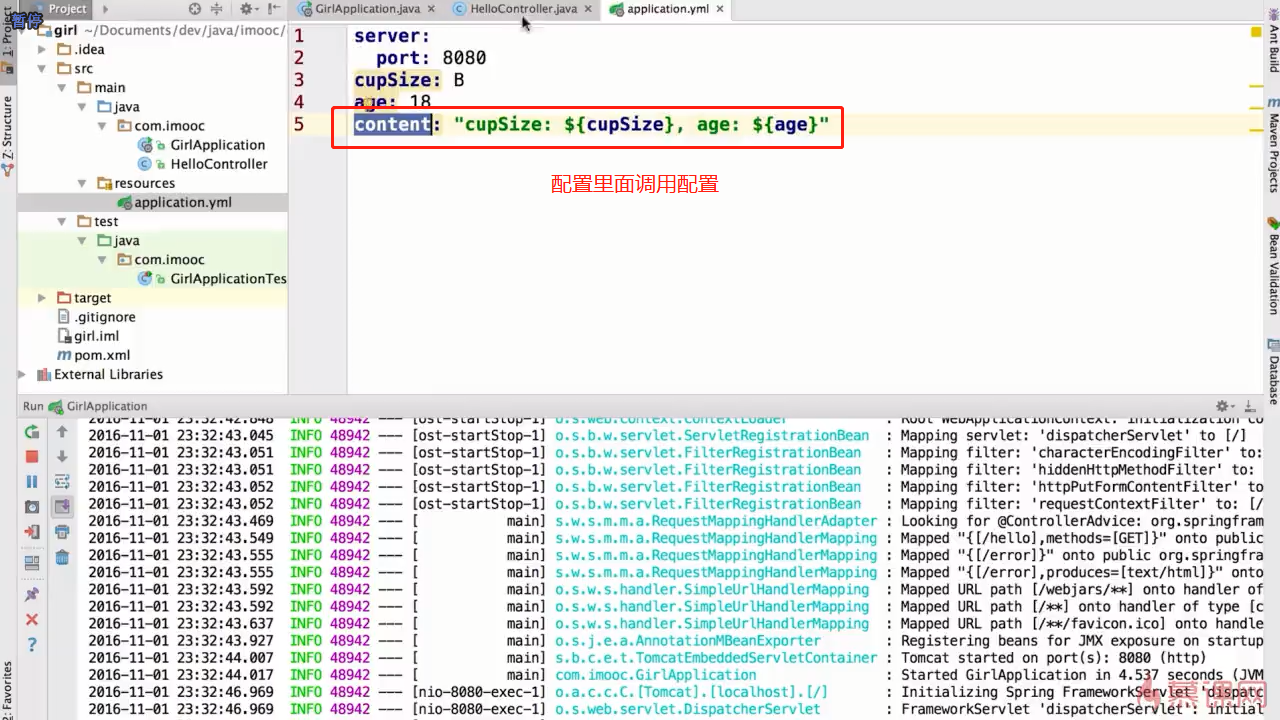1280x720 pixels.
Task: Open Bean Validation tool window
Action: [x=1273, y=266]
